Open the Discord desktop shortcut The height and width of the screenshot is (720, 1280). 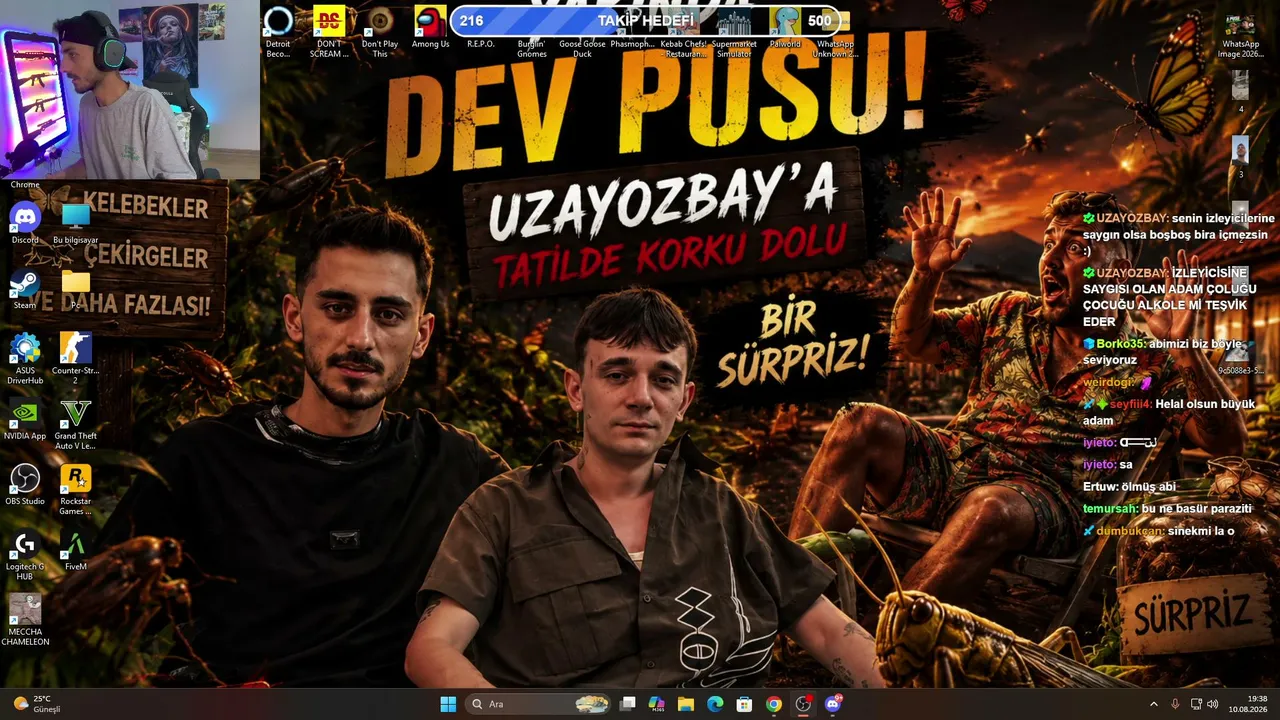pos(25,222)
